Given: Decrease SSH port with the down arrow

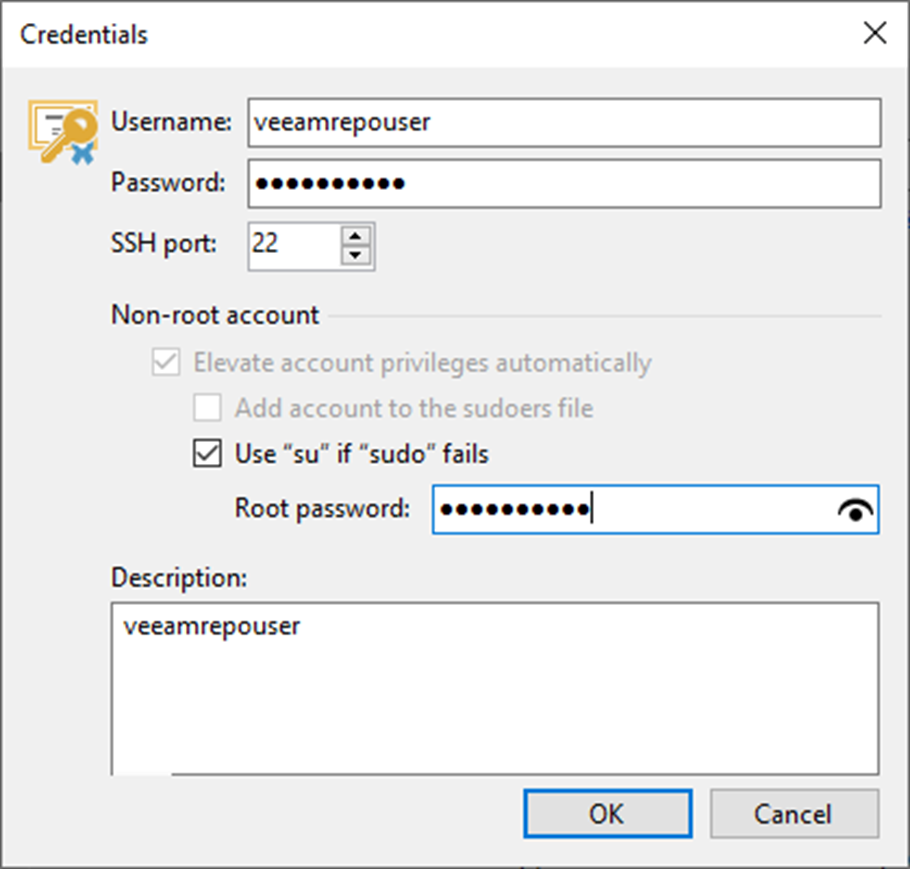Looking at the screenshot, I should 356,255.
